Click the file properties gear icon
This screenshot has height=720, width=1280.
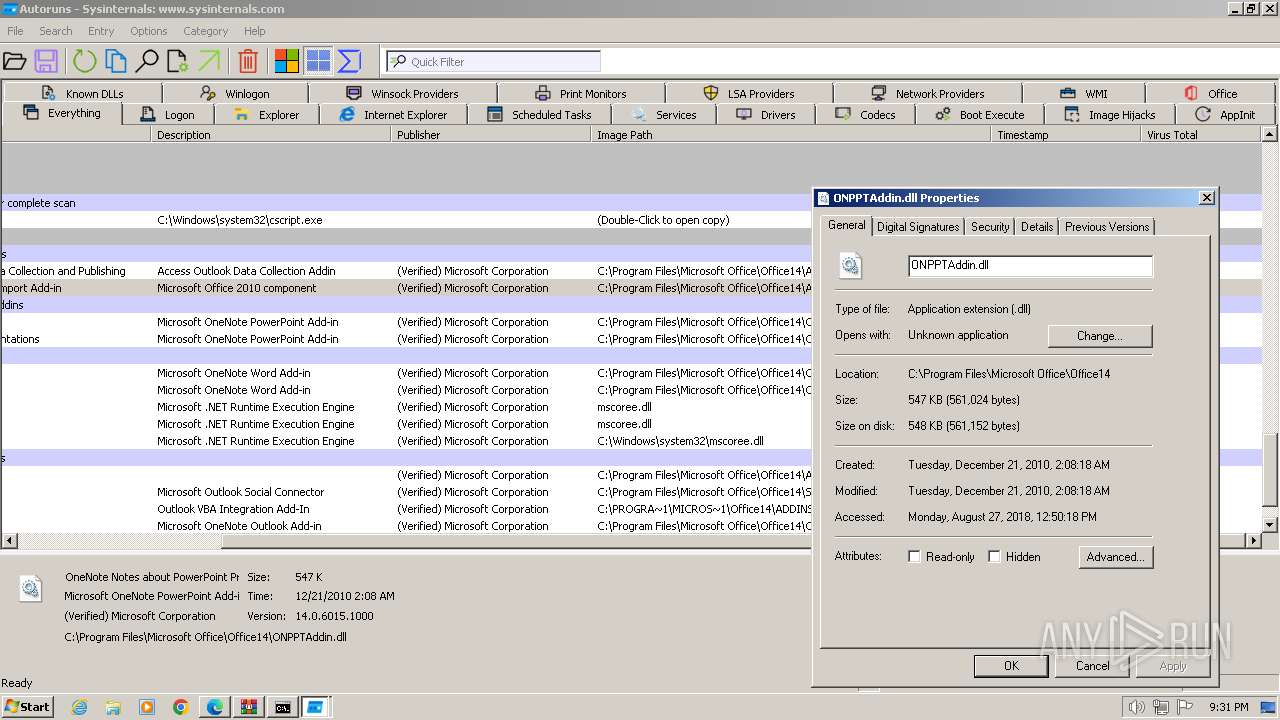178,62
